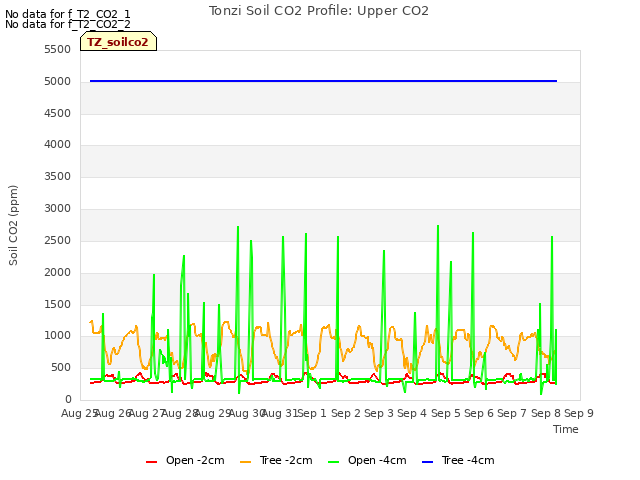Click the Sep 2 x-axis date label
640x480 pixels.
(345, 413)
